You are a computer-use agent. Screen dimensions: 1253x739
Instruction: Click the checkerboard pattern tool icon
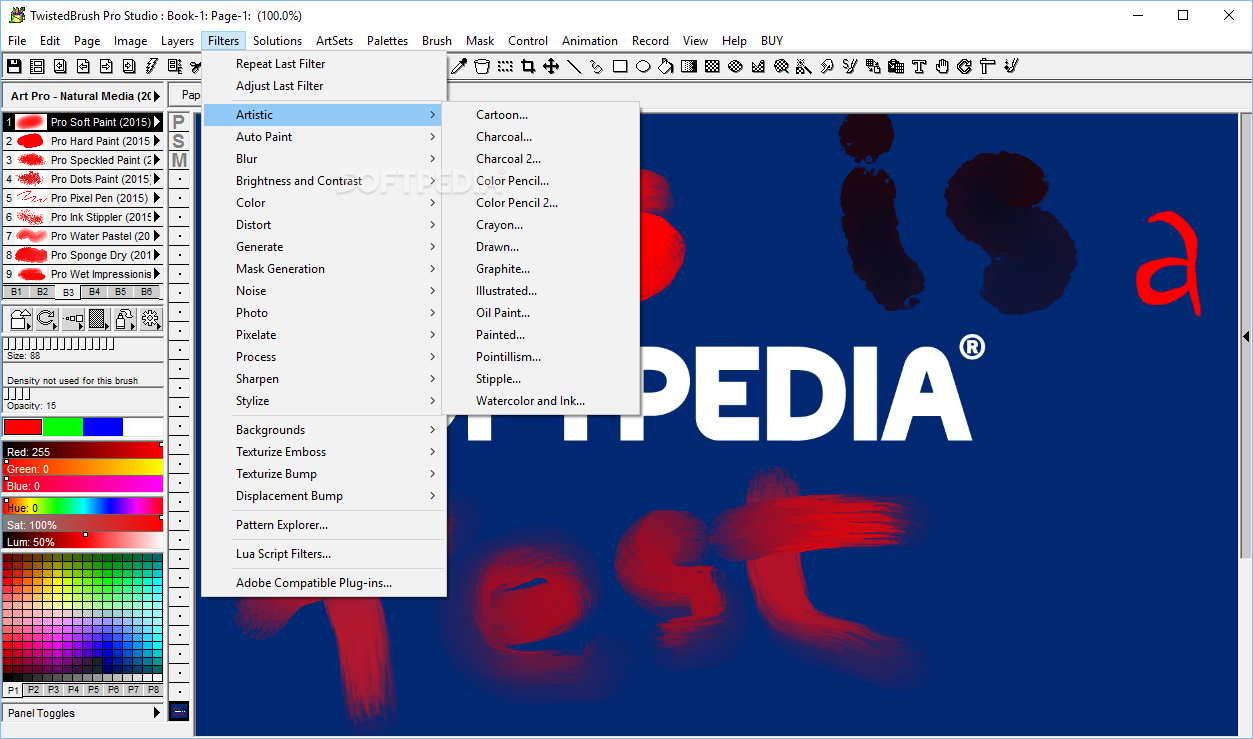(711, 66)
